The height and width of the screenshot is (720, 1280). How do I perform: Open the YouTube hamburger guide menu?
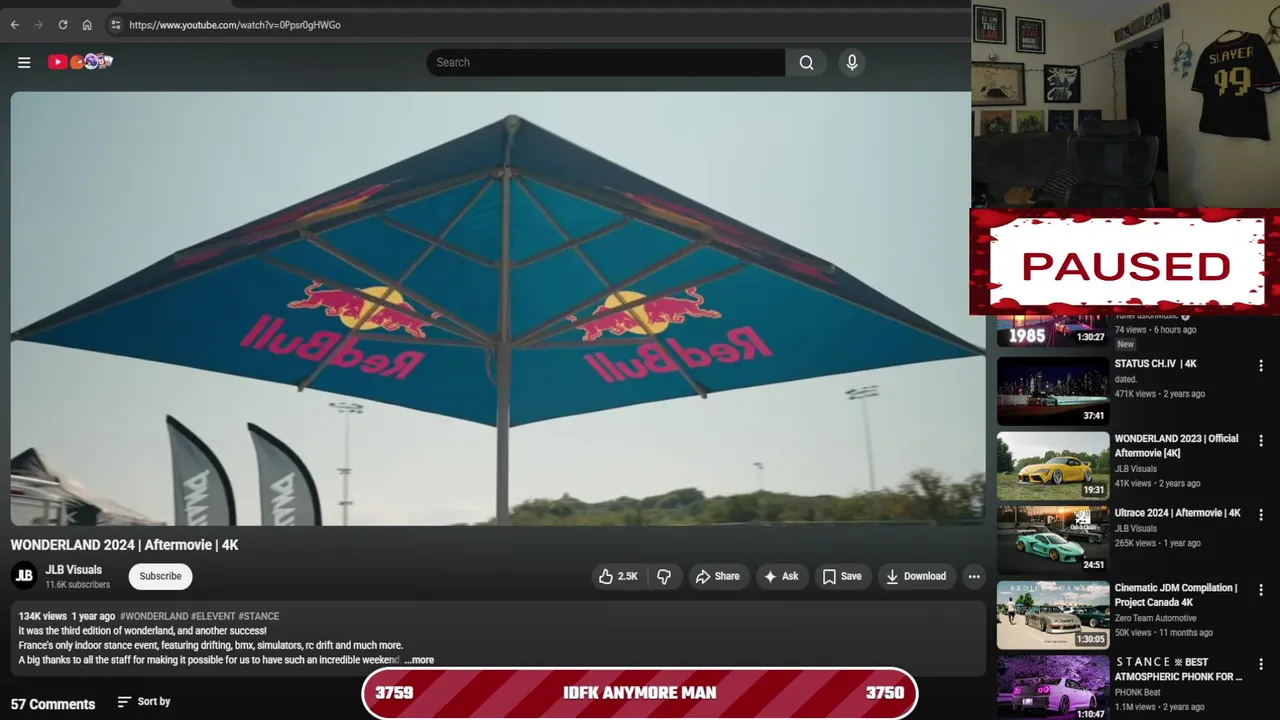tap(24, 62)
